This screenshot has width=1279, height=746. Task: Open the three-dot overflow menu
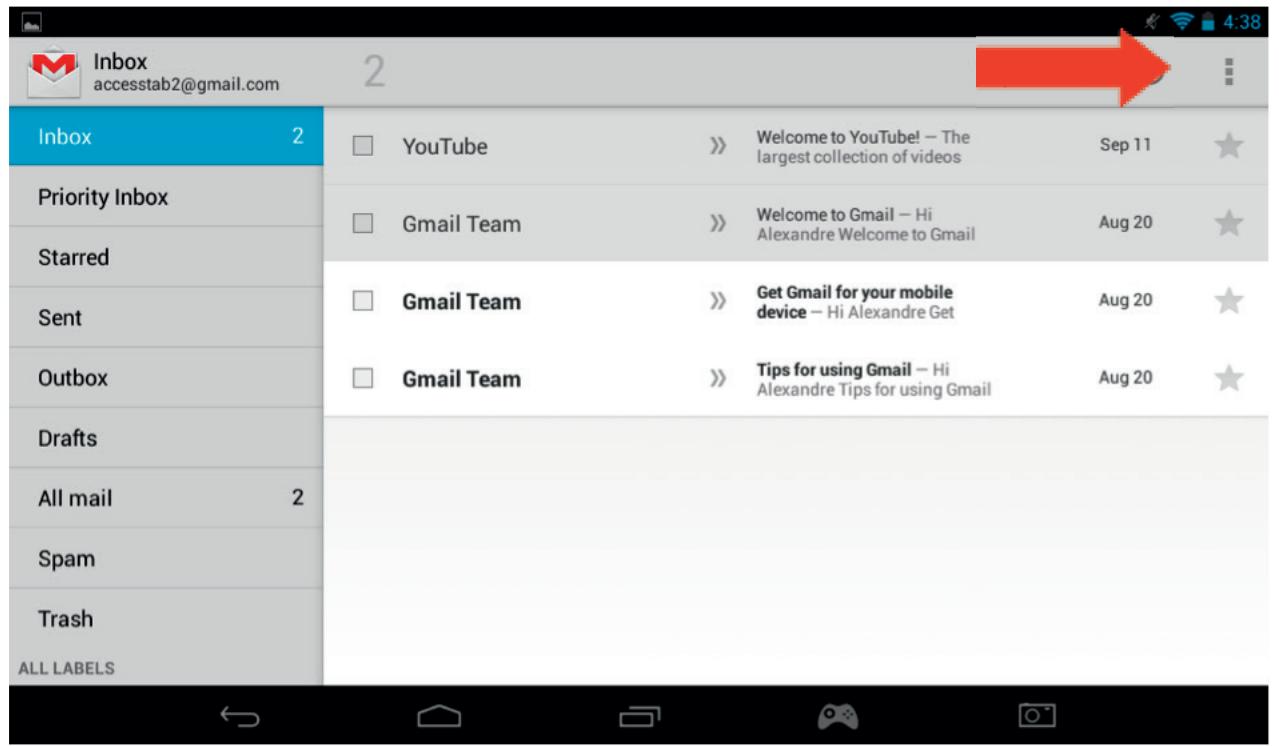tap(1229, 71)
